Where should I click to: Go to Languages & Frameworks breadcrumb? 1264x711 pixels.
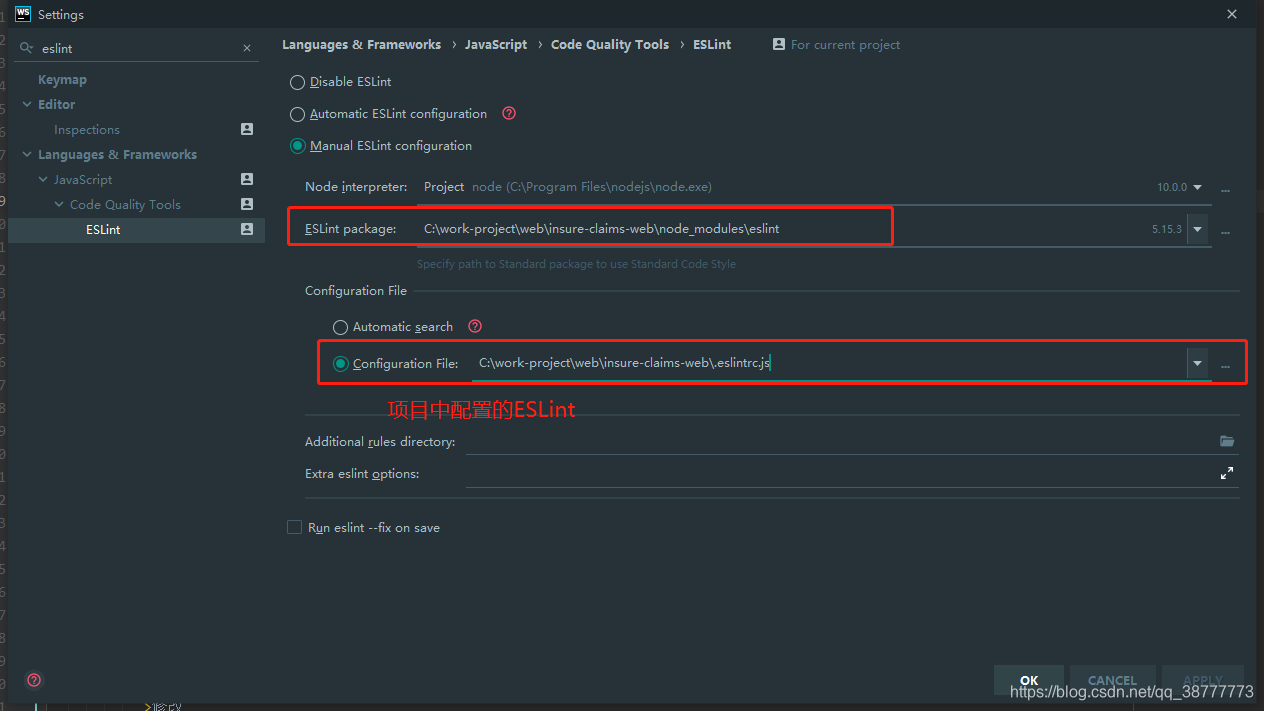[361, 44]
